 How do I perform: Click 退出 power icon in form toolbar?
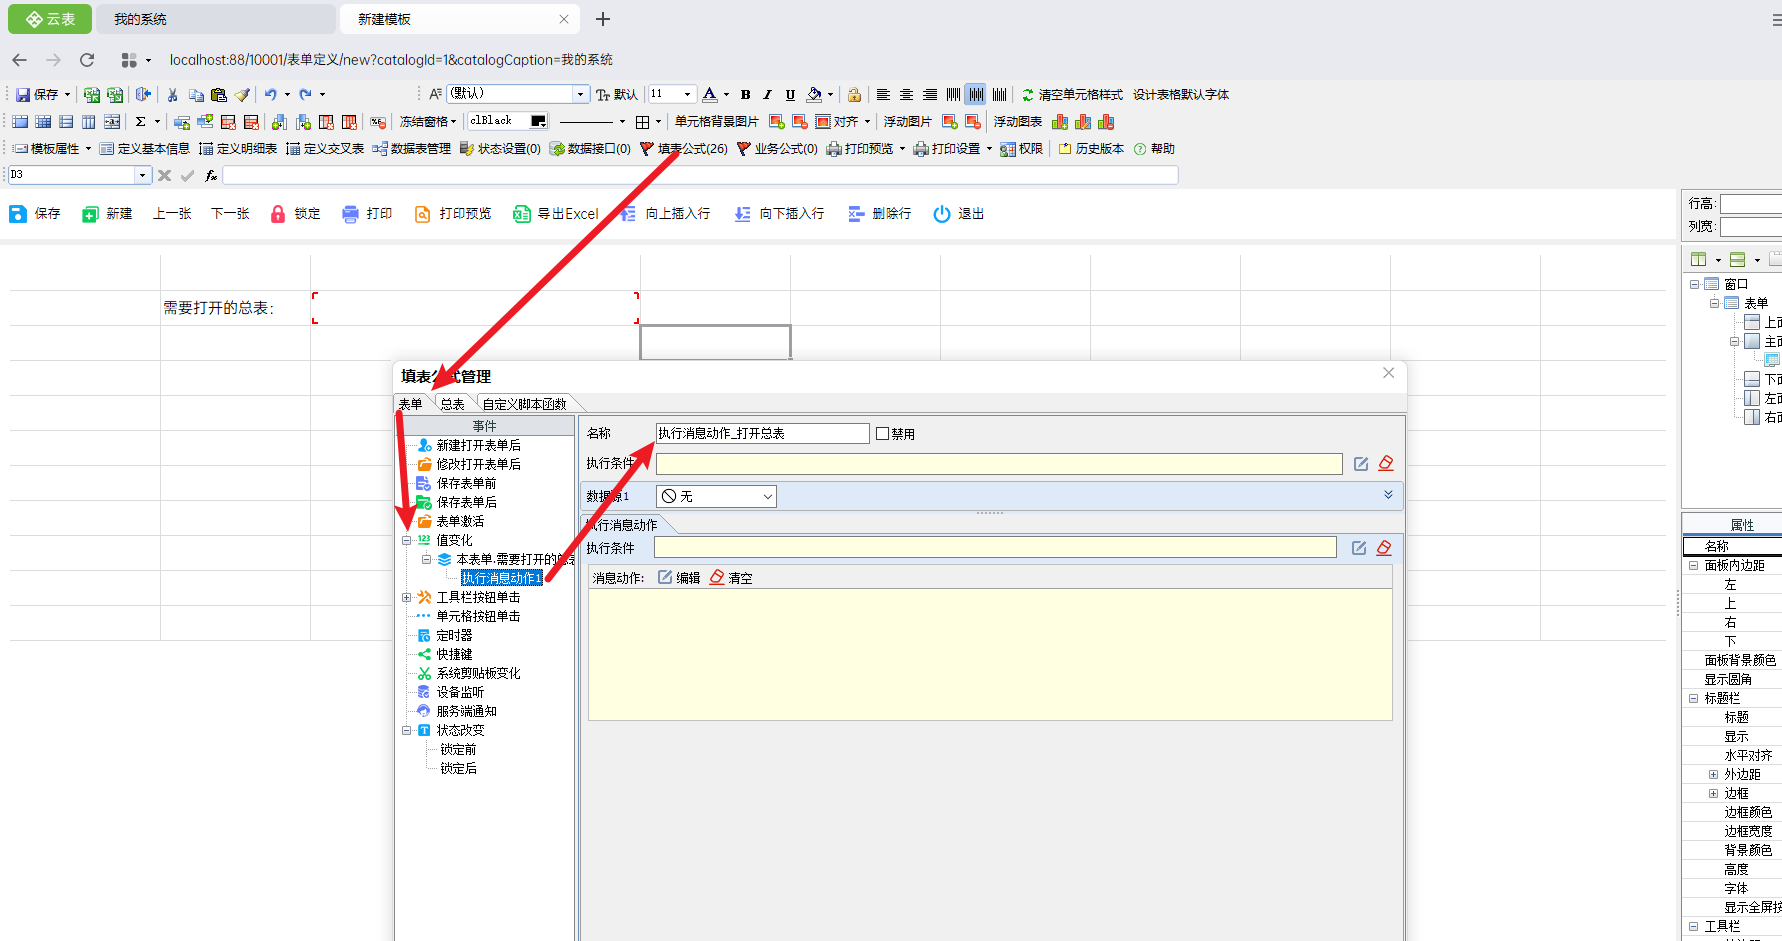pyautogui.click(x=942, y=214)
